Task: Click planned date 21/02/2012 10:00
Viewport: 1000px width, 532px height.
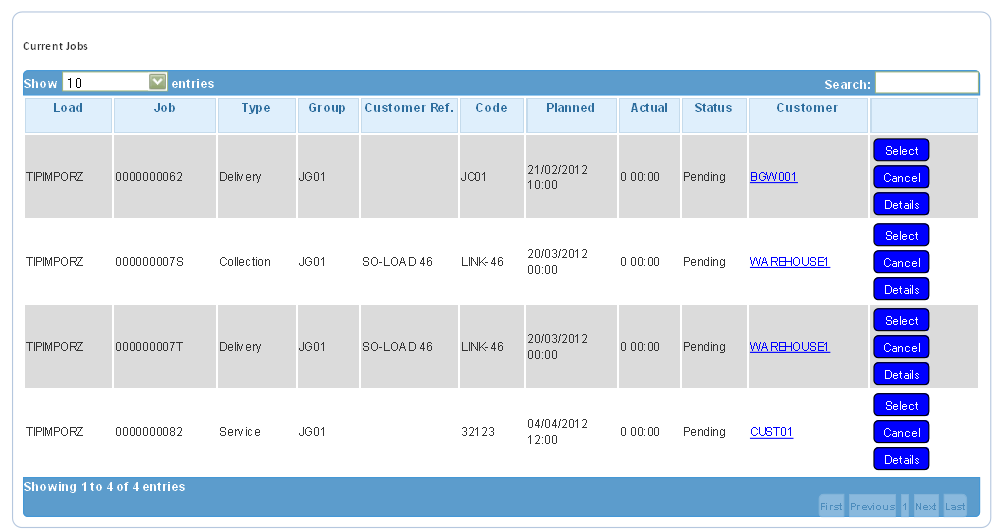Action: (557, 177)
